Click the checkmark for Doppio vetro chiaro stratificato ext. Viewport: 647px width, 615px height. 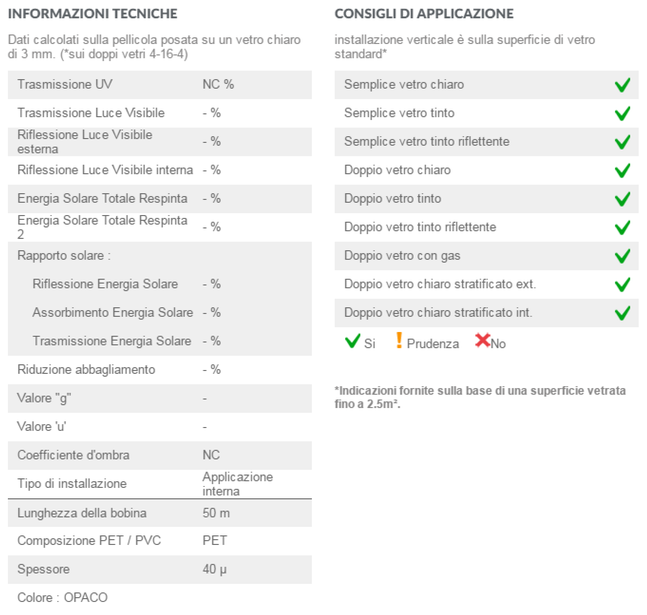coord(622,284)
